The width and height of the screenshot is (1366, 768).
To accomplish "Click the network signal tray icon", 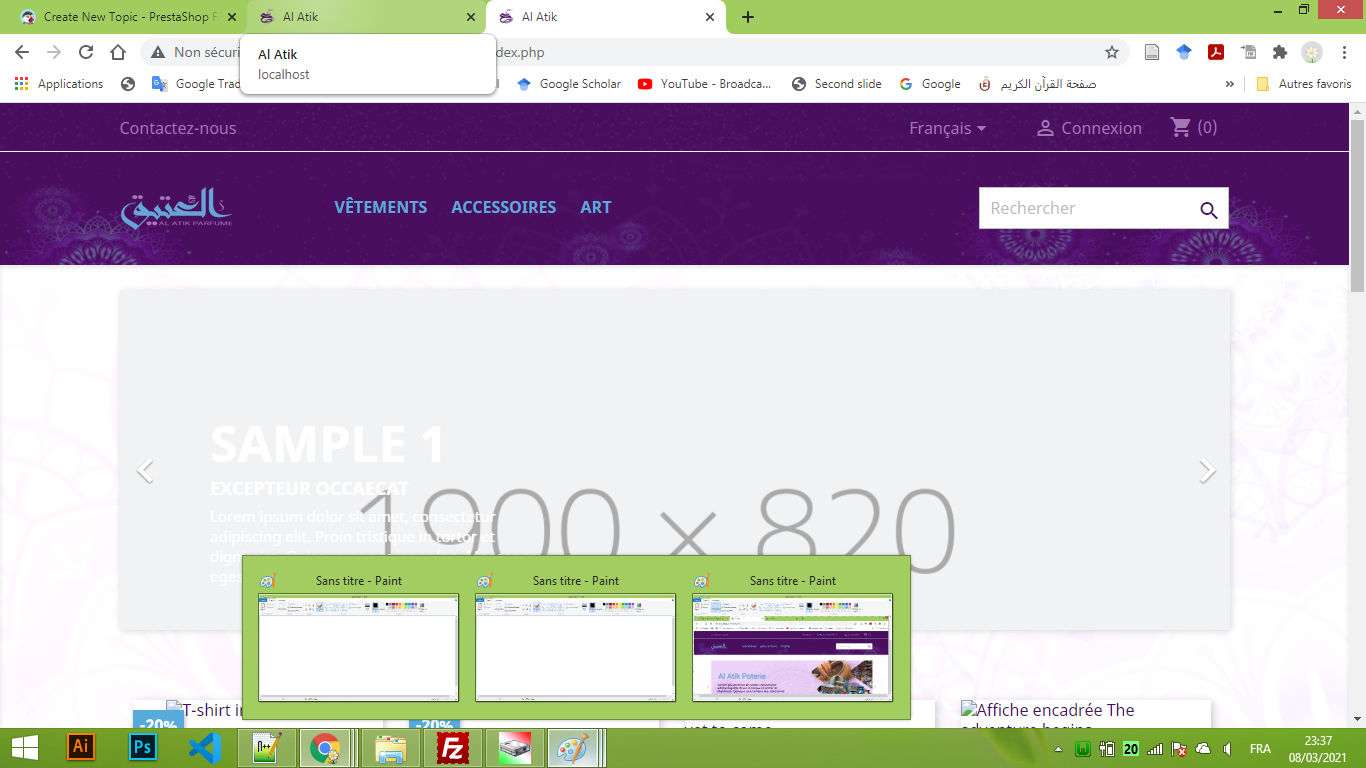I will 1155,749.
